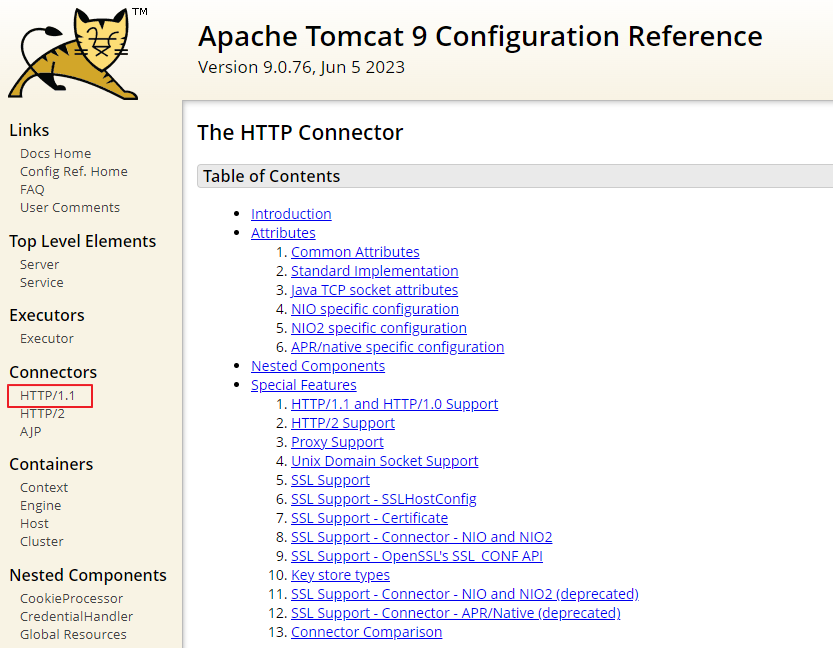Open the plain SSL Support link

pos(330,480)
